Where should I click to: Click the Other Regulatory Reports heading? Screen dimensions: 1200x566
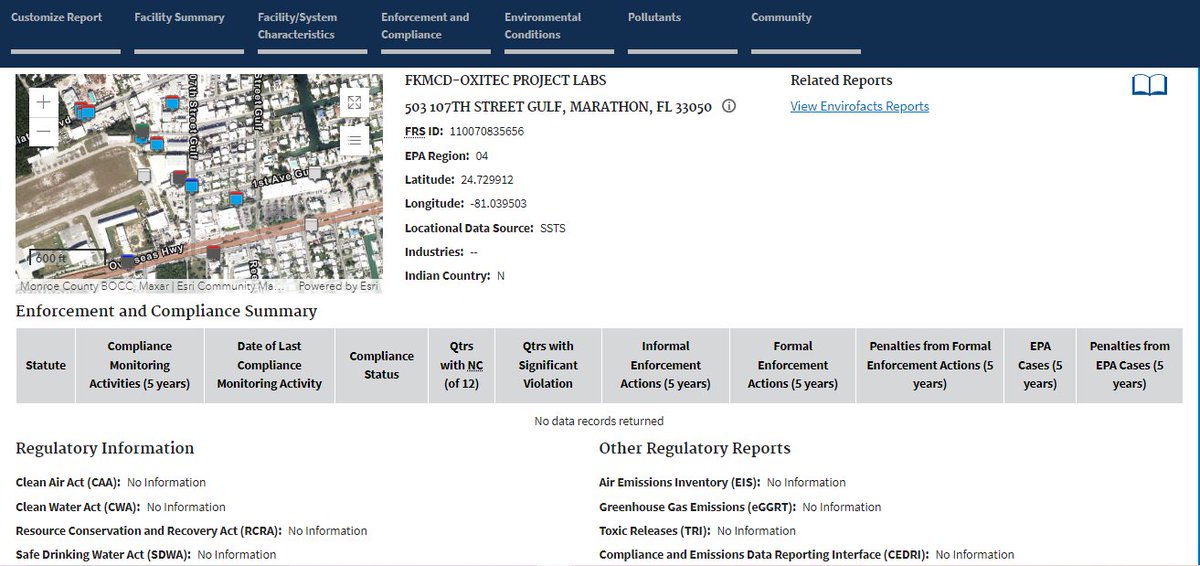point(695,448)
